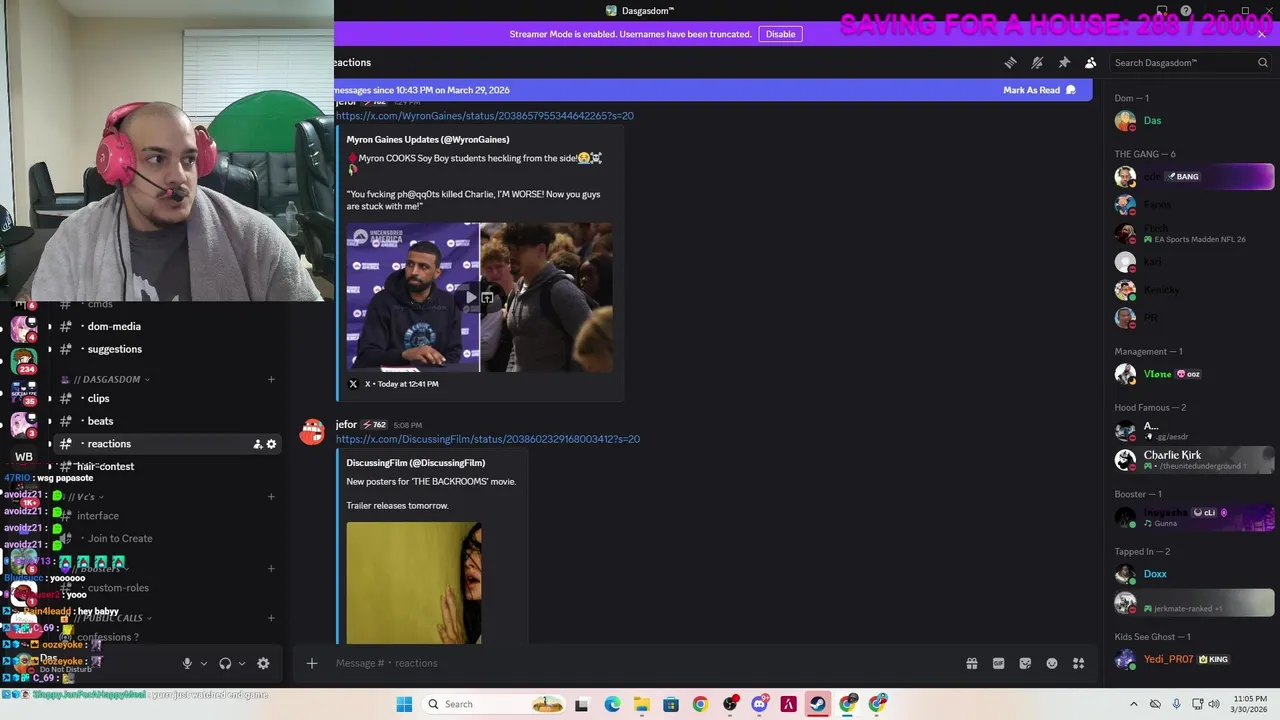Open the GIF picker
The height and width of the screenshot is (720, 1280).
click(x=998, y=663)
